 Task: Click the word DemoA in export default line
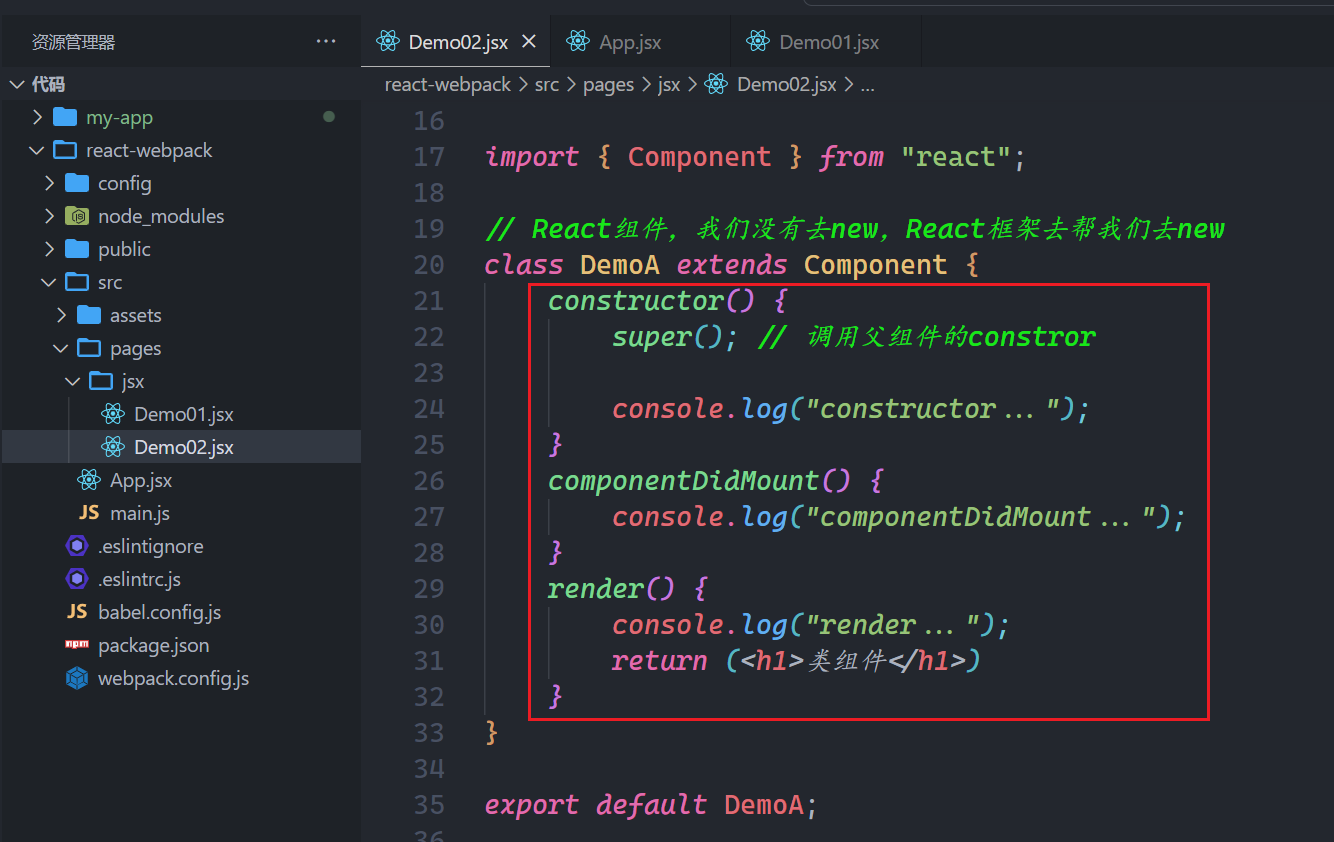pos(764,805)
